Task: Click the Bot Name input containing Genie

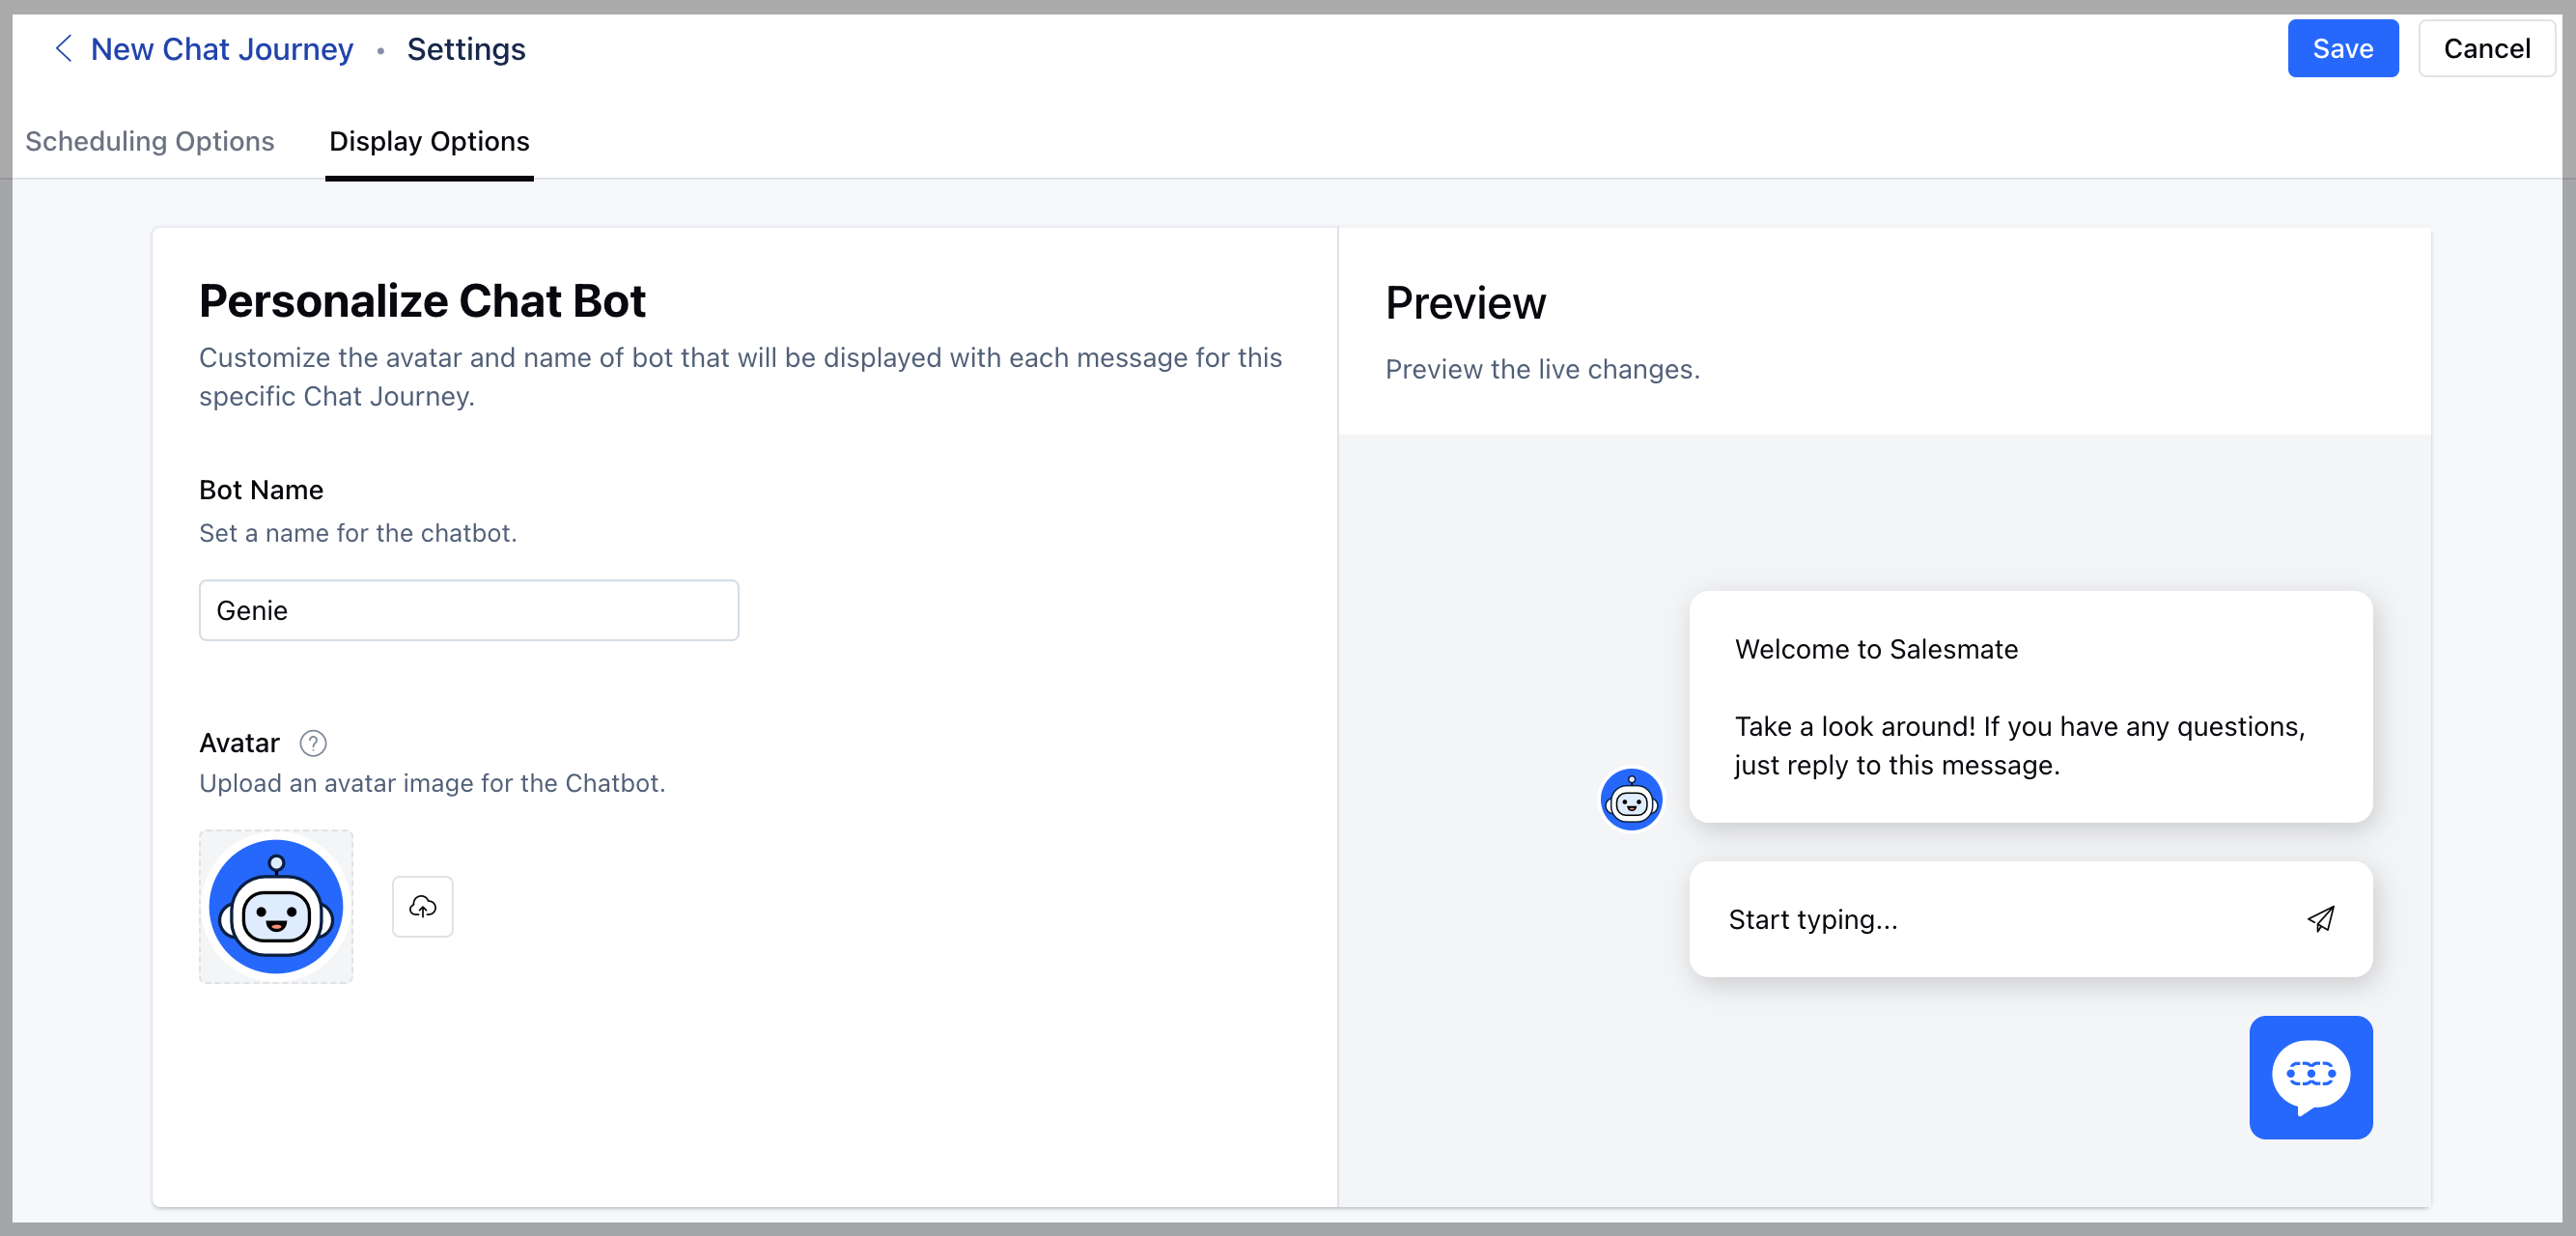Action: (x=468, y=610)
